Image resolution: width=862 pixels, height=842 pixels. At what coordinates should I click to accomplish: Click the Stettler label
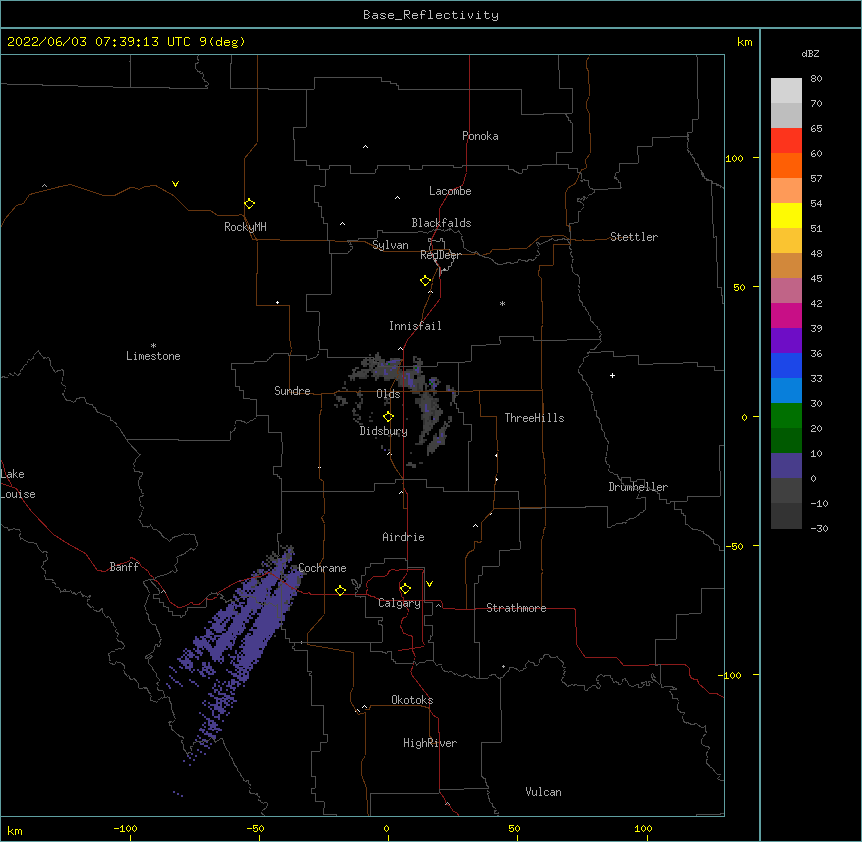click(x=633, y=237)
